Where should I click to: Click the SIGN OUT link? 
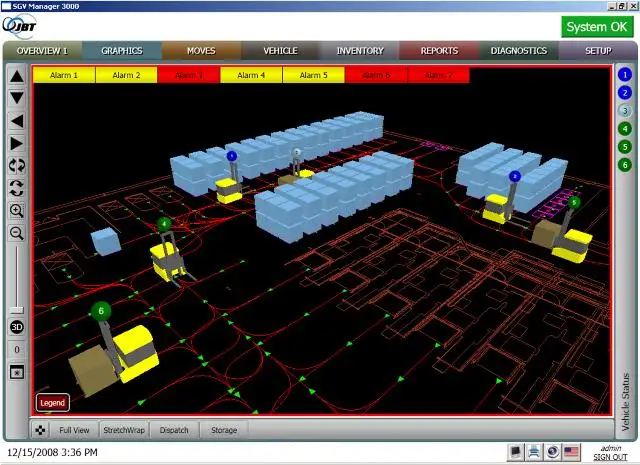click(611, 457)
